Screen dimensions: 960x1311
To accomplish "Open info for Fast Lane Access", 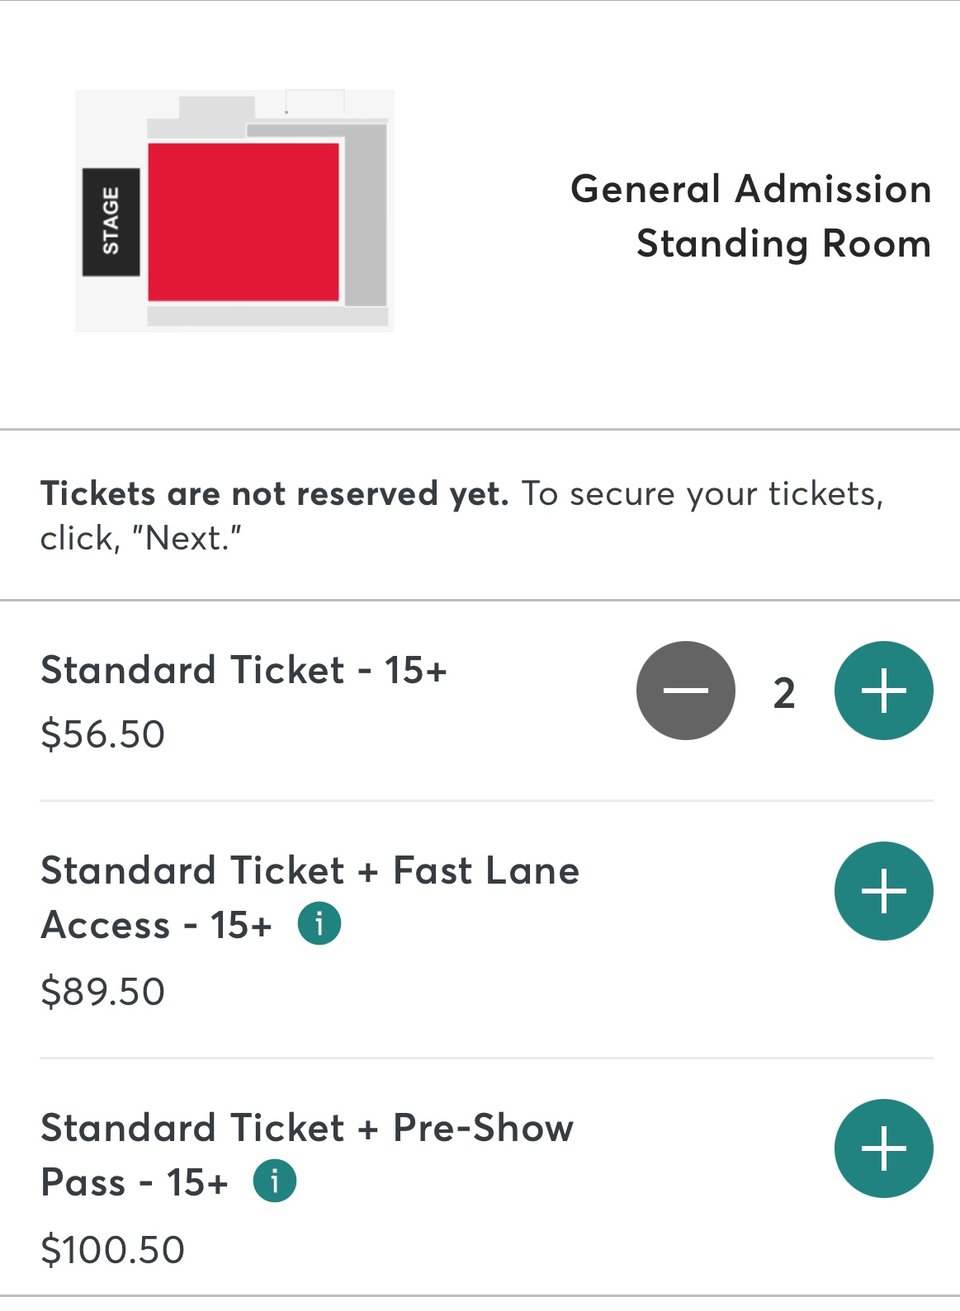I will [x=319, y=924].
